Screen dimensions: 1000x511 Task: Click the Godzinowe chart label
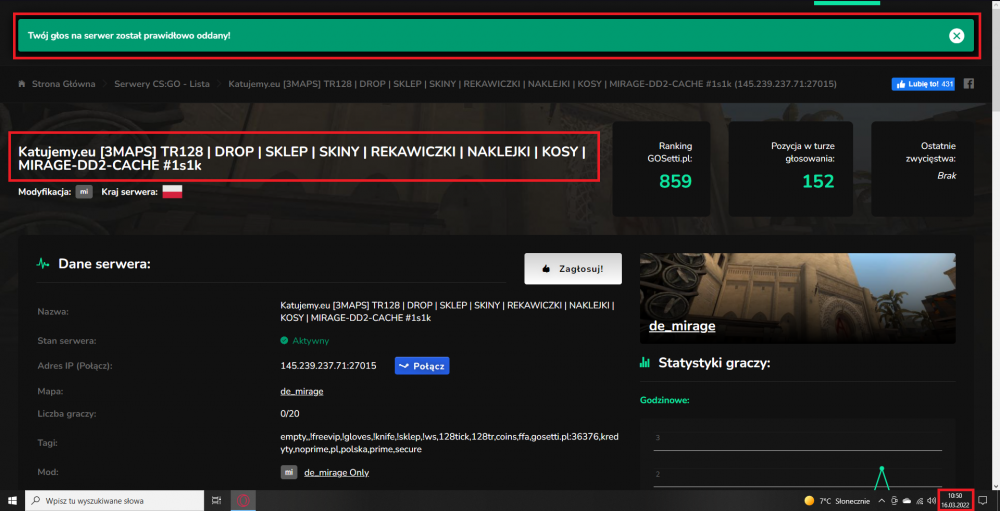pos(665,401)
